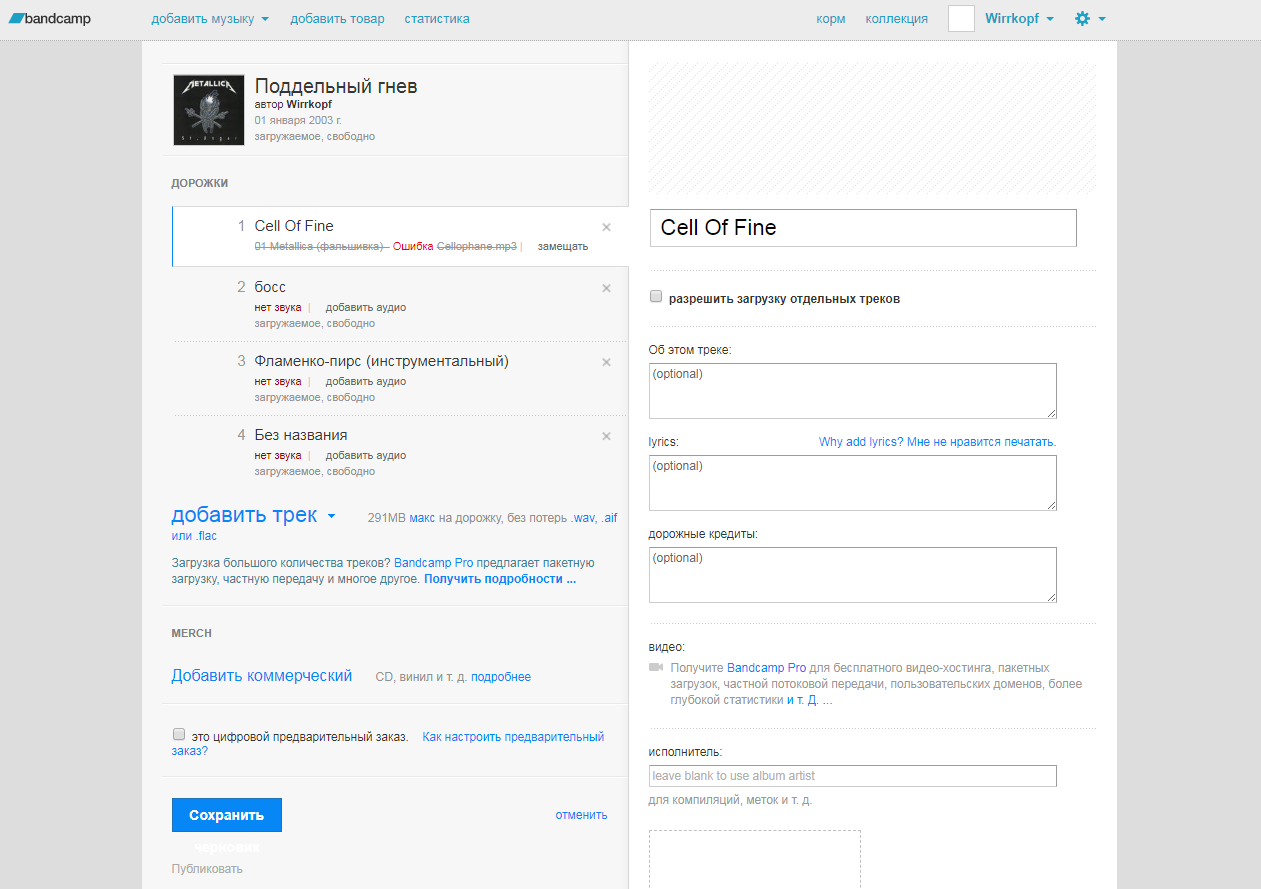This screenshot has height=889, width=1261.
Task: Click the lyrics text area
Action: coord(853,483)
